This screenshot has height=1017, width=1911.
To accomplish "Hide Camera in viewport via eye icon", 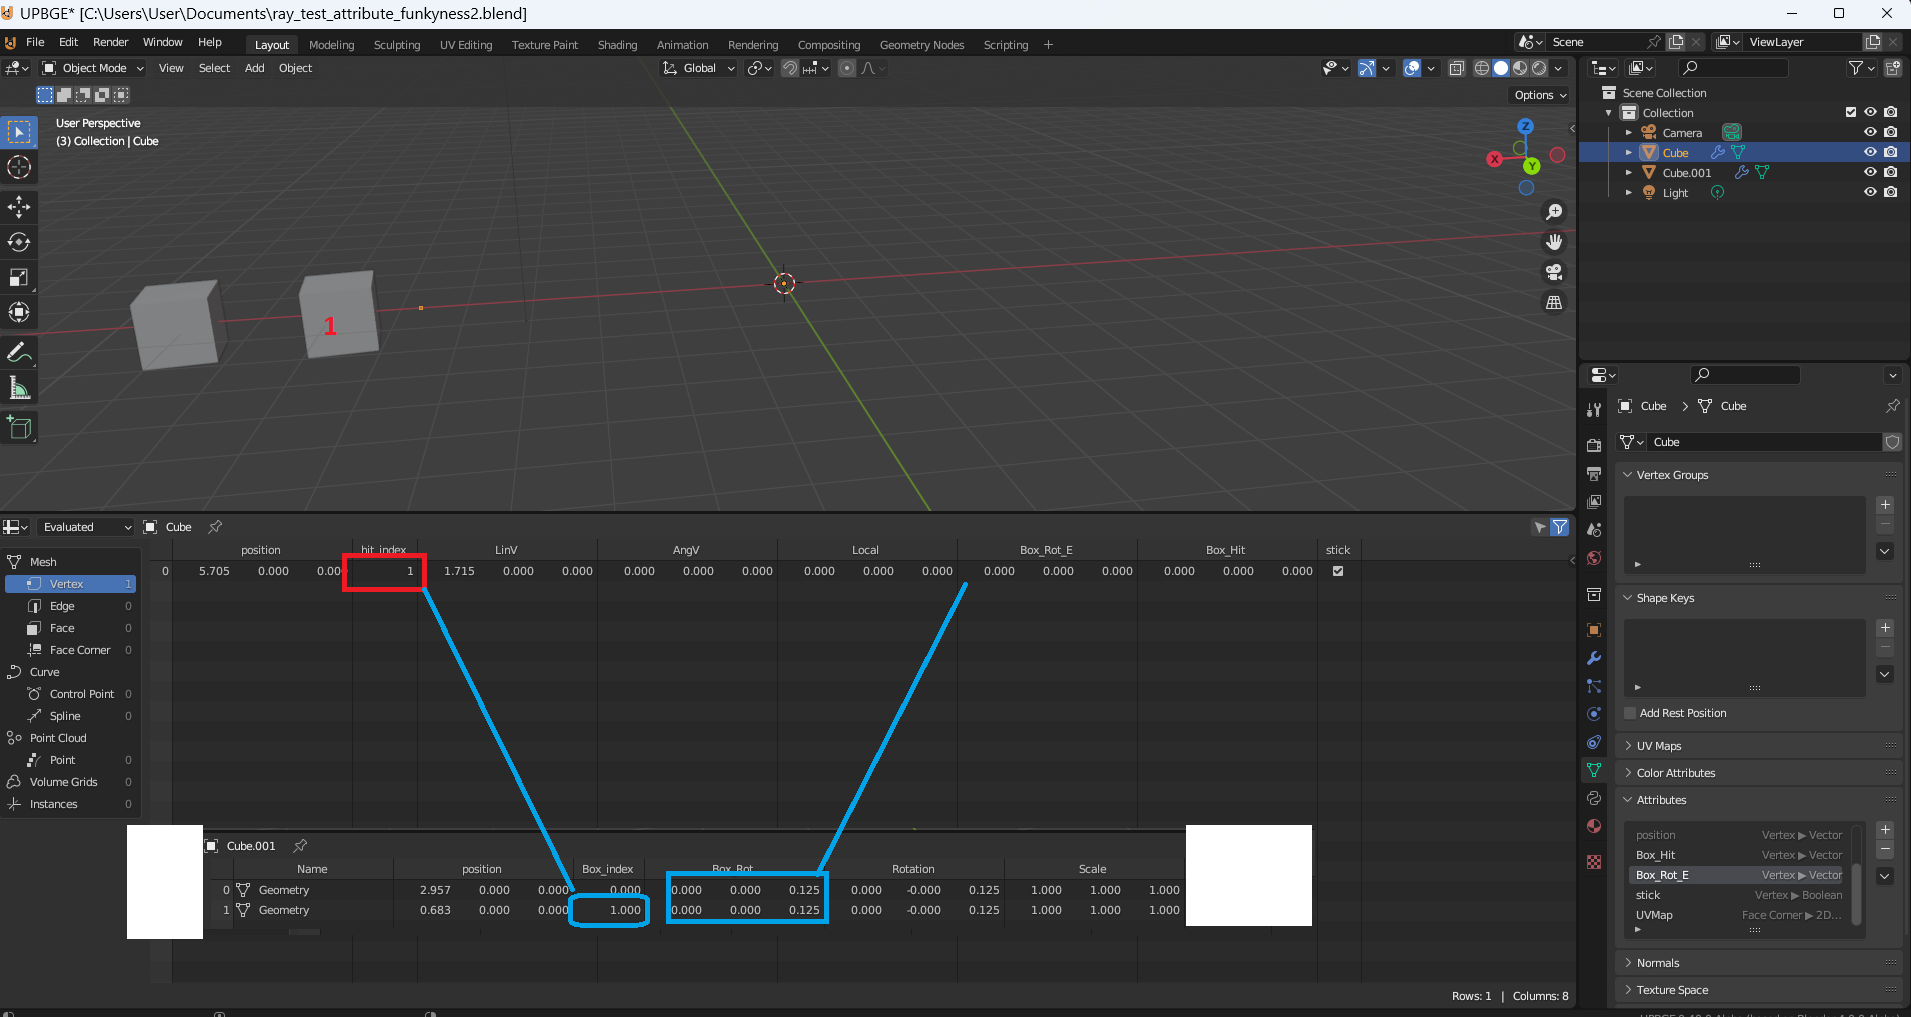I will (1870, 132).
